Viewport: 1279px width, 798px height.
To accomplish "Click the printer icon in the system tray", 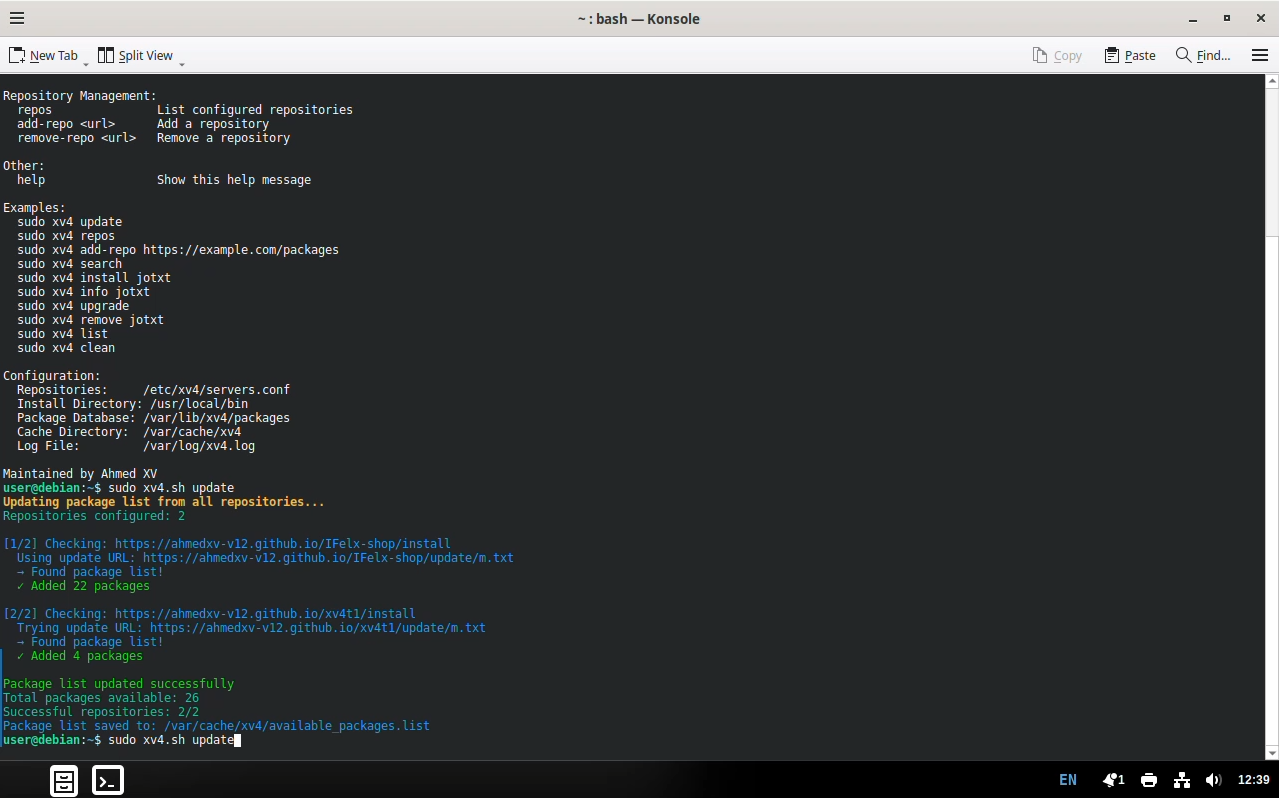I will tap(1148, 780).
